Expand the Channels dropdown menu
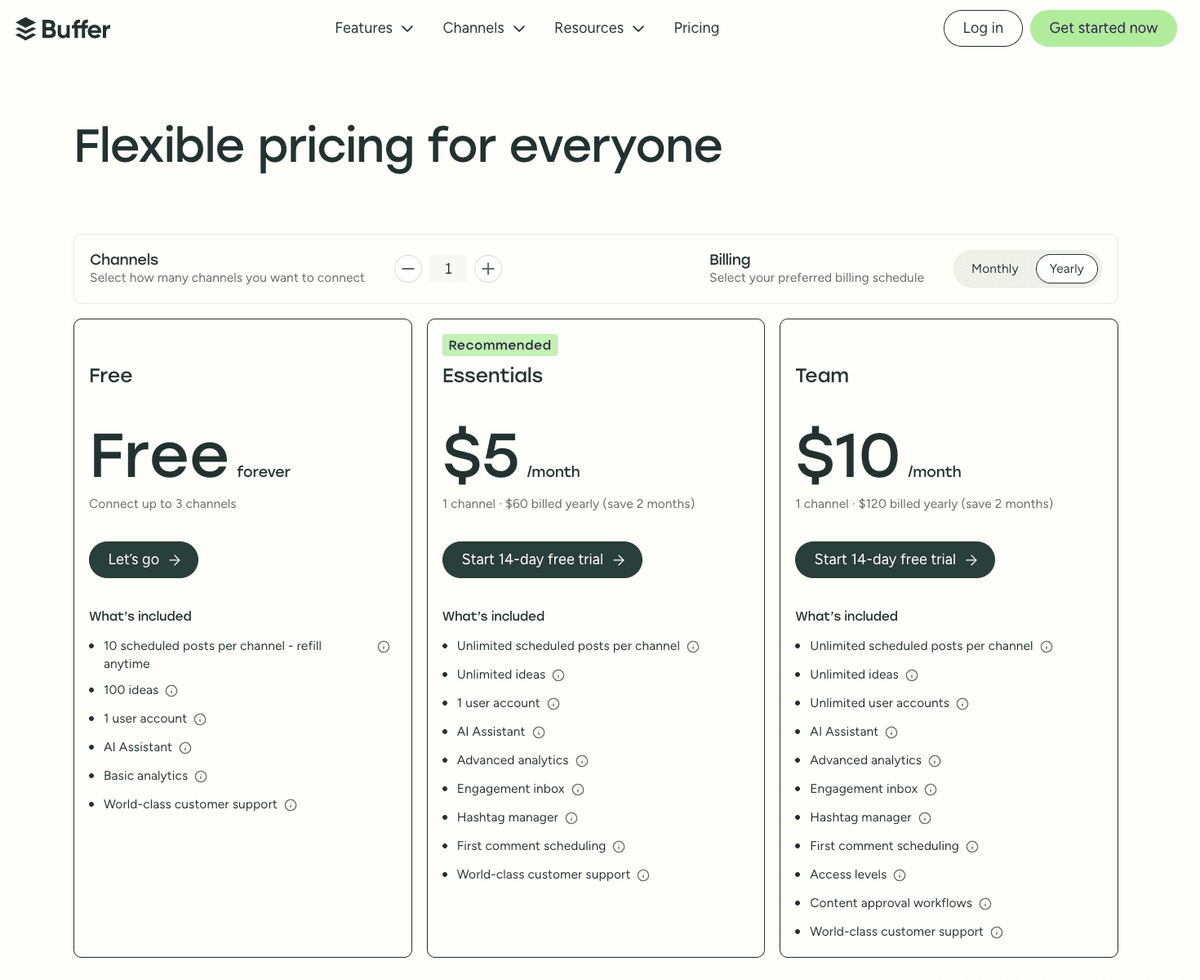Image resolution: width=1200 pixels, height=980 pixels. pos(483,28)
